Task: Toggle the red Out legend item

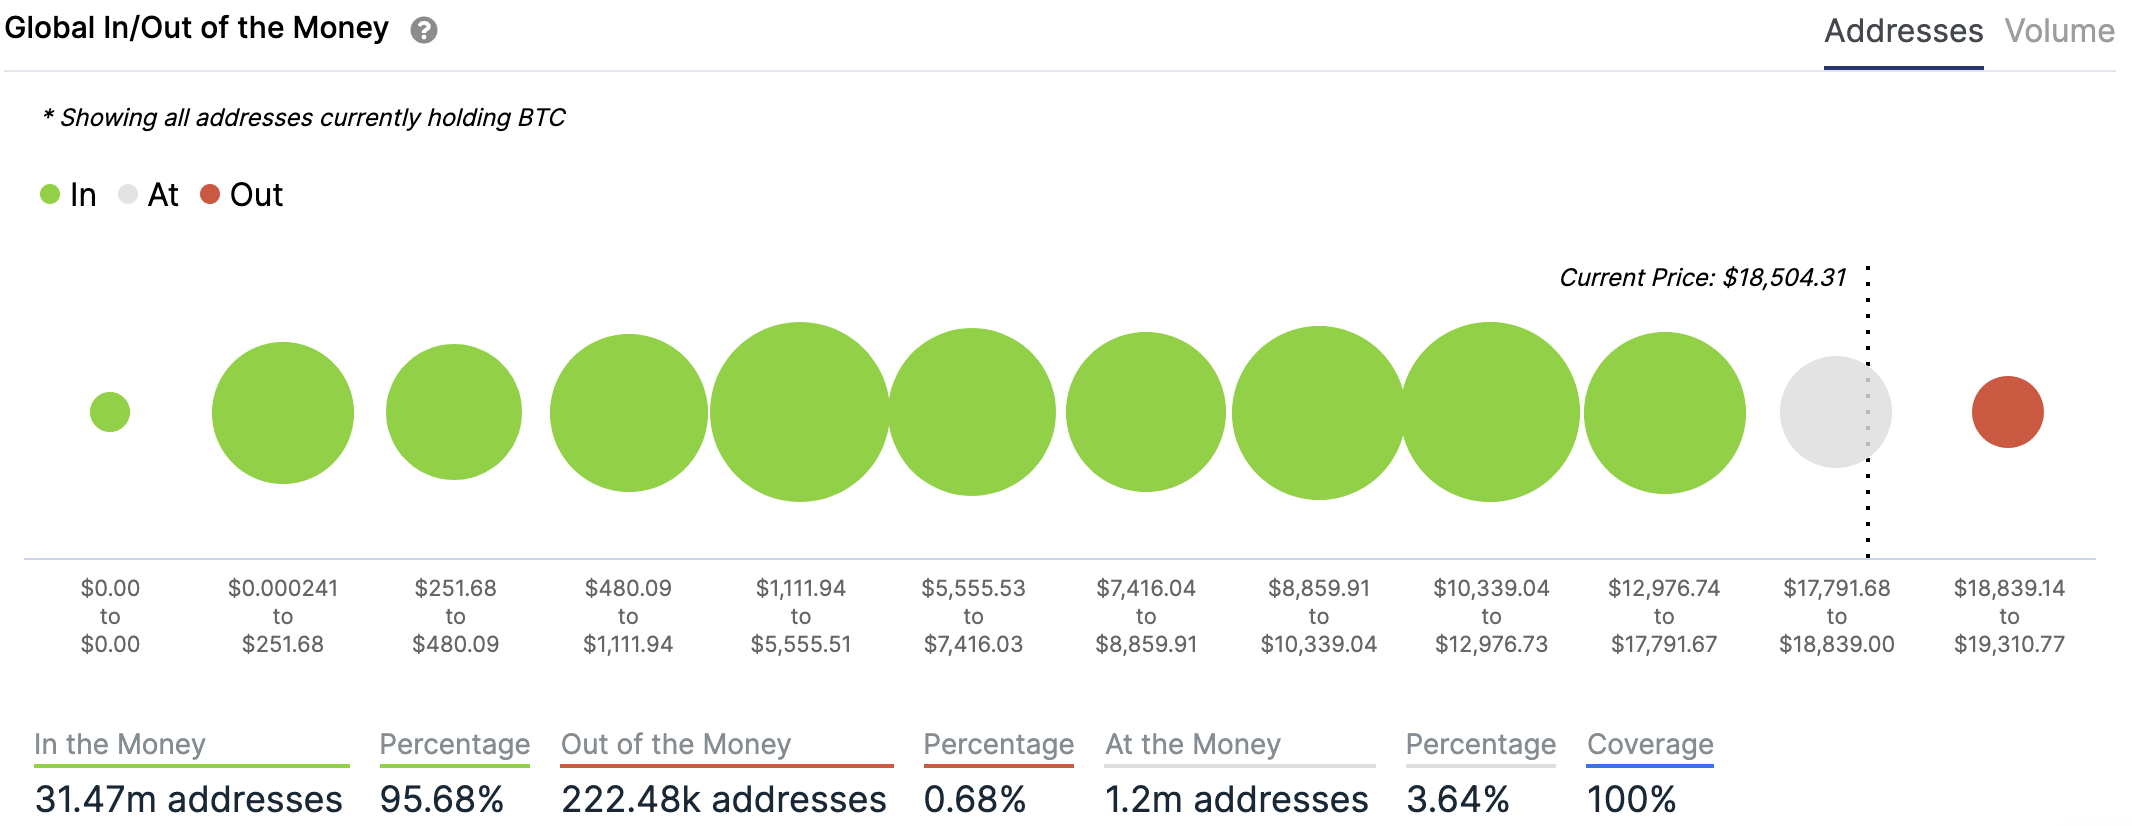Action: tap(242, 194)
